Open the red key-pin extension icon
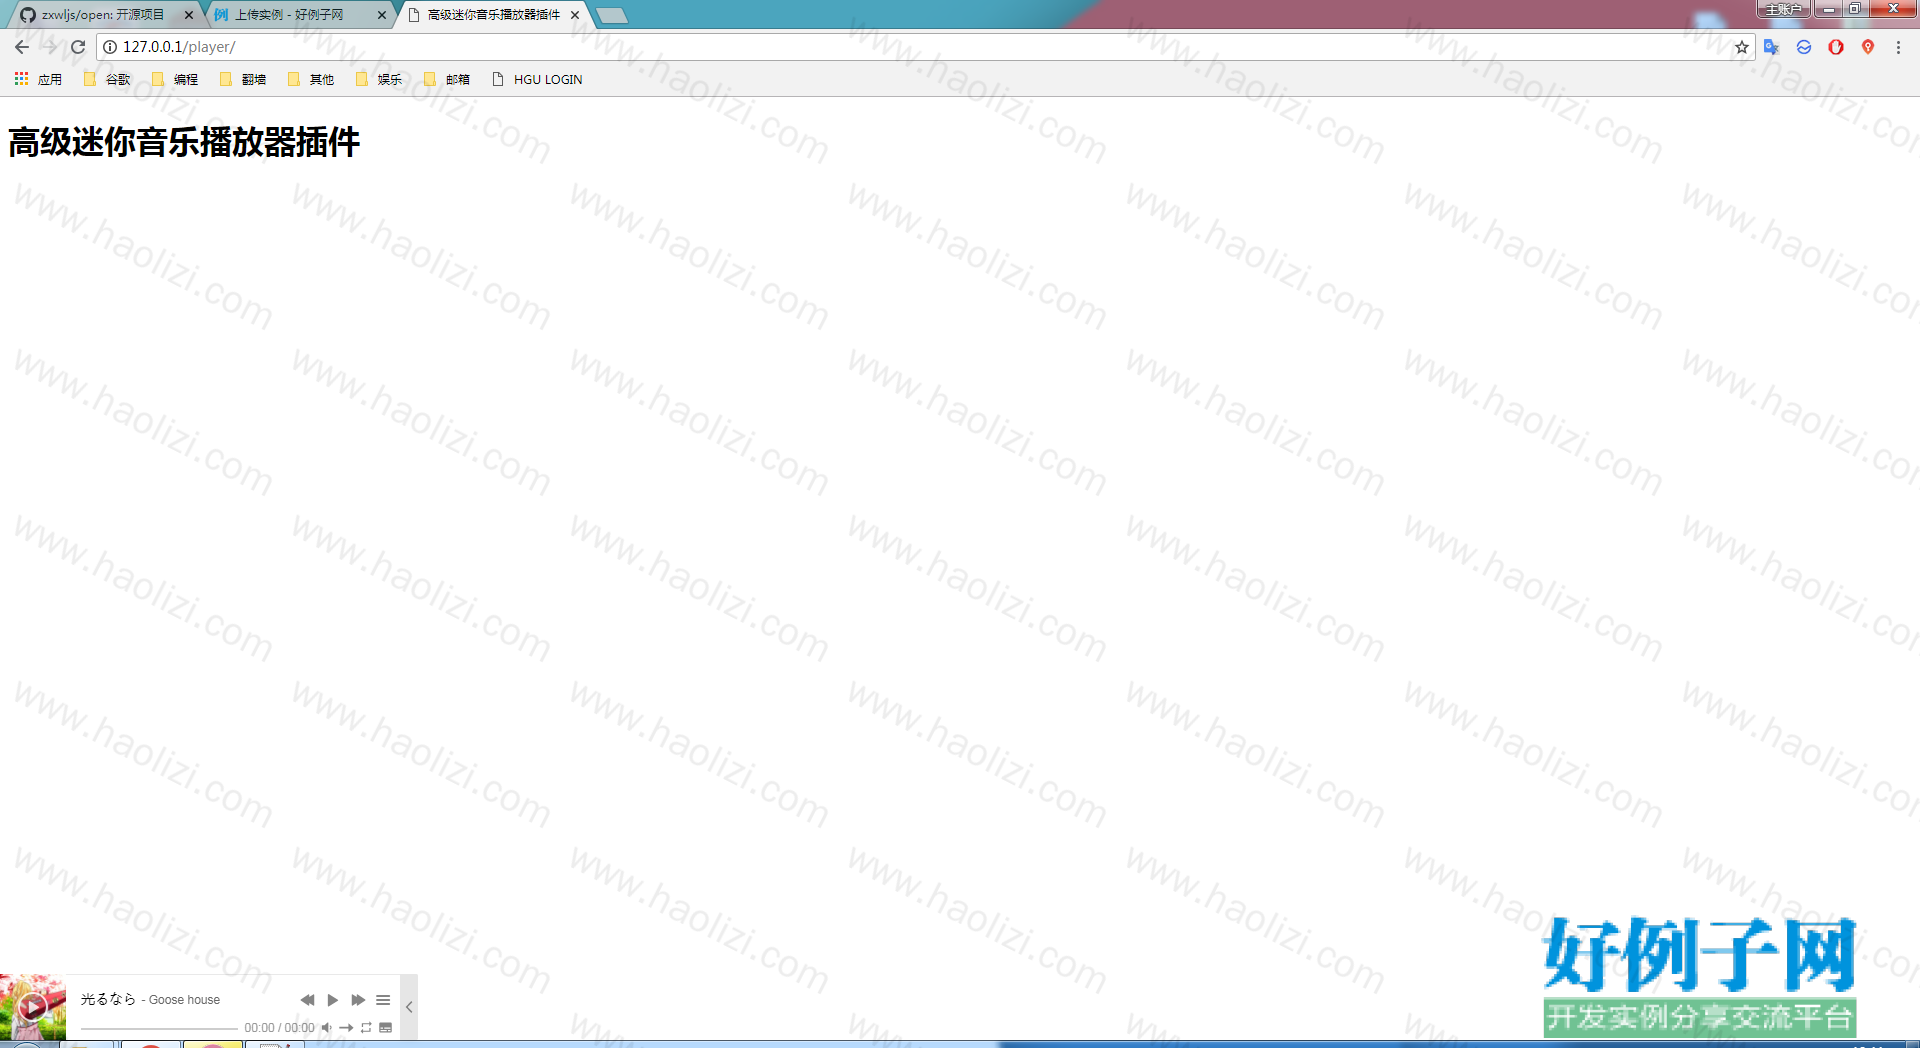 [x=1868, y=47]
